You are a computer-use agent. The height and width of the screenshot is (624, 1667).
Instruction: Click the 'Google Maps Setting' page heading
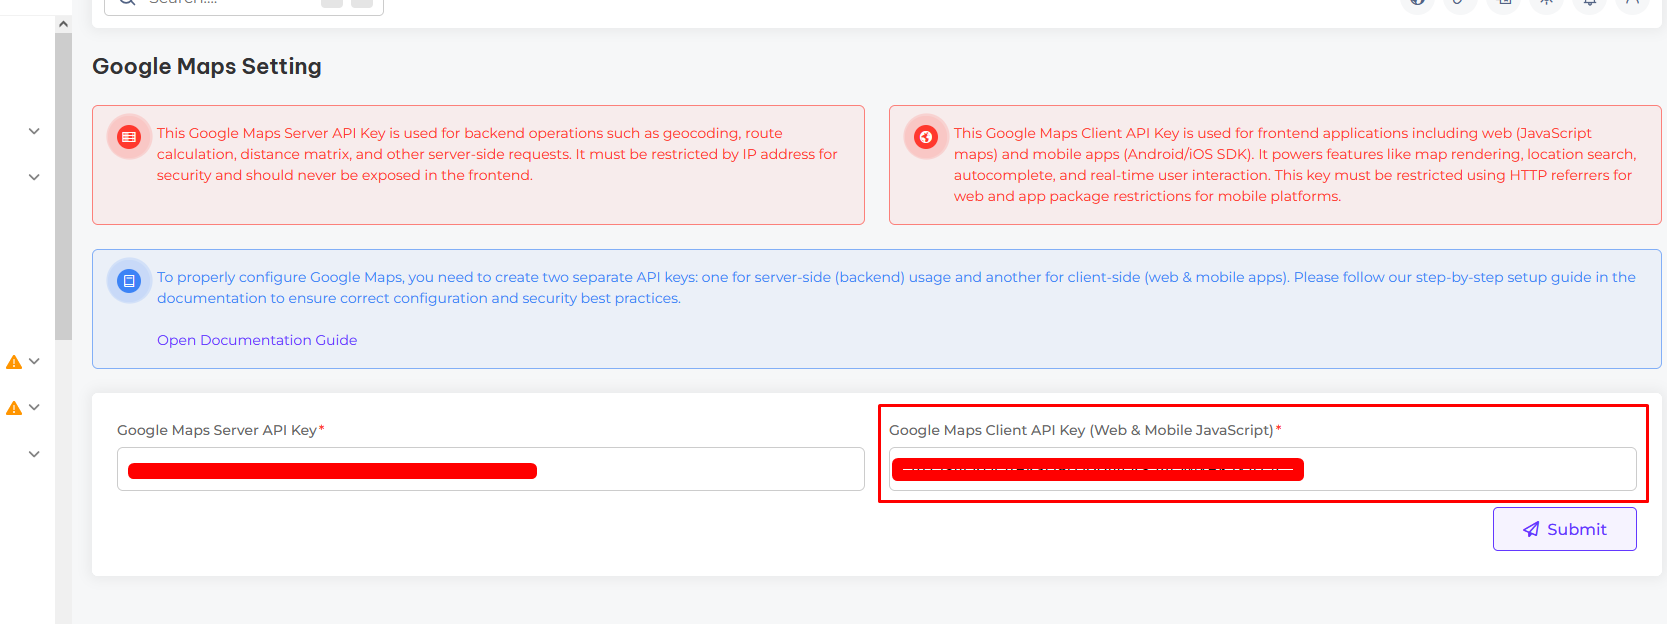pos(207,66)
